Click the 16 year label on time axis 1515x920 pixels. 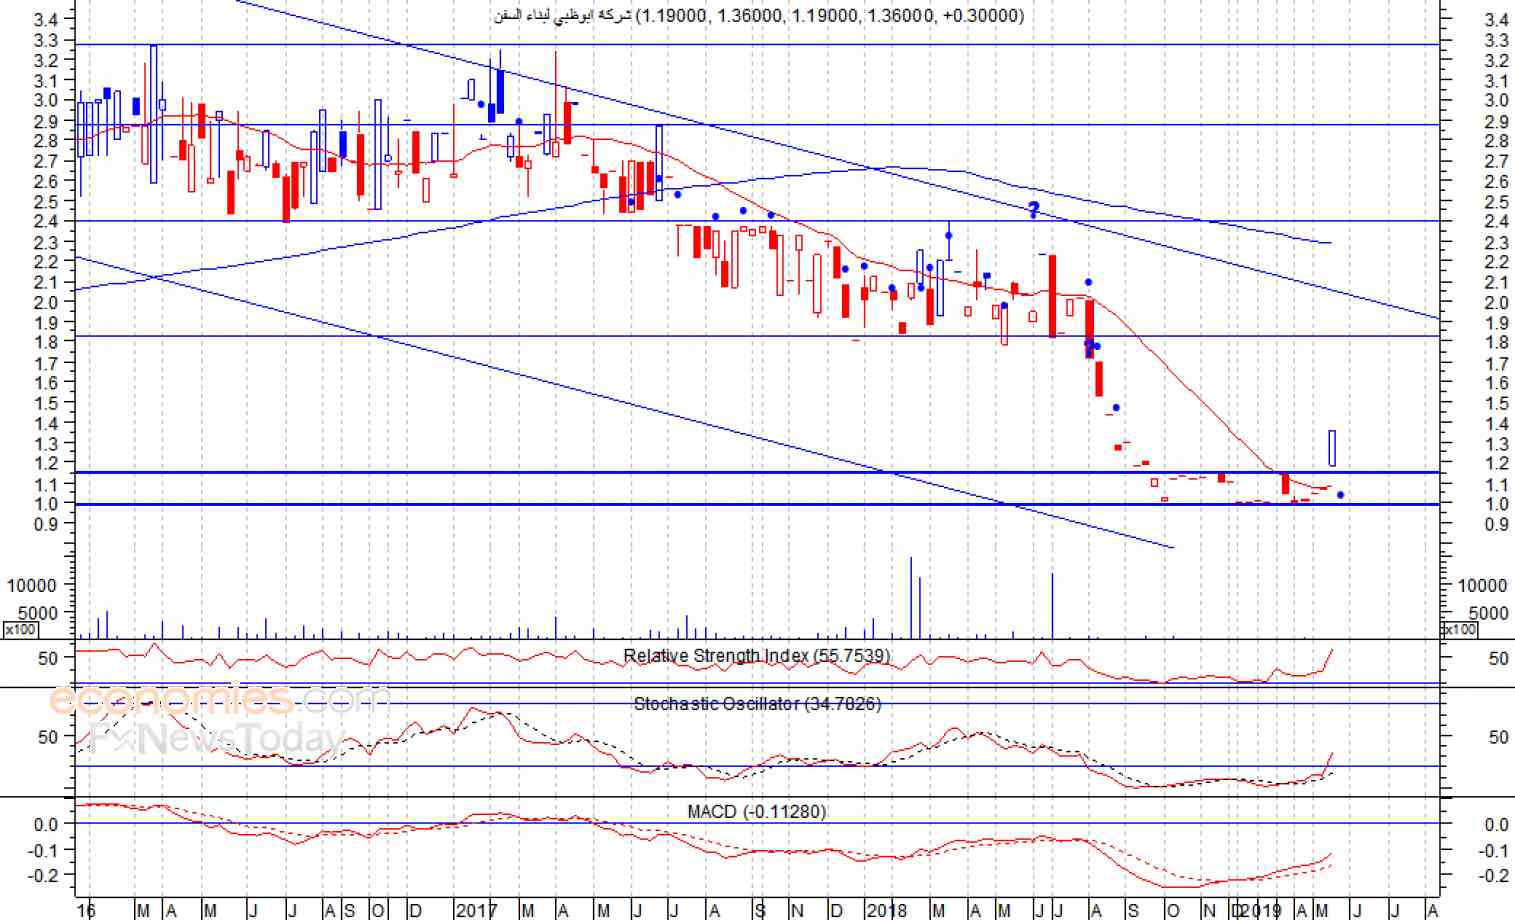point(86,910)
